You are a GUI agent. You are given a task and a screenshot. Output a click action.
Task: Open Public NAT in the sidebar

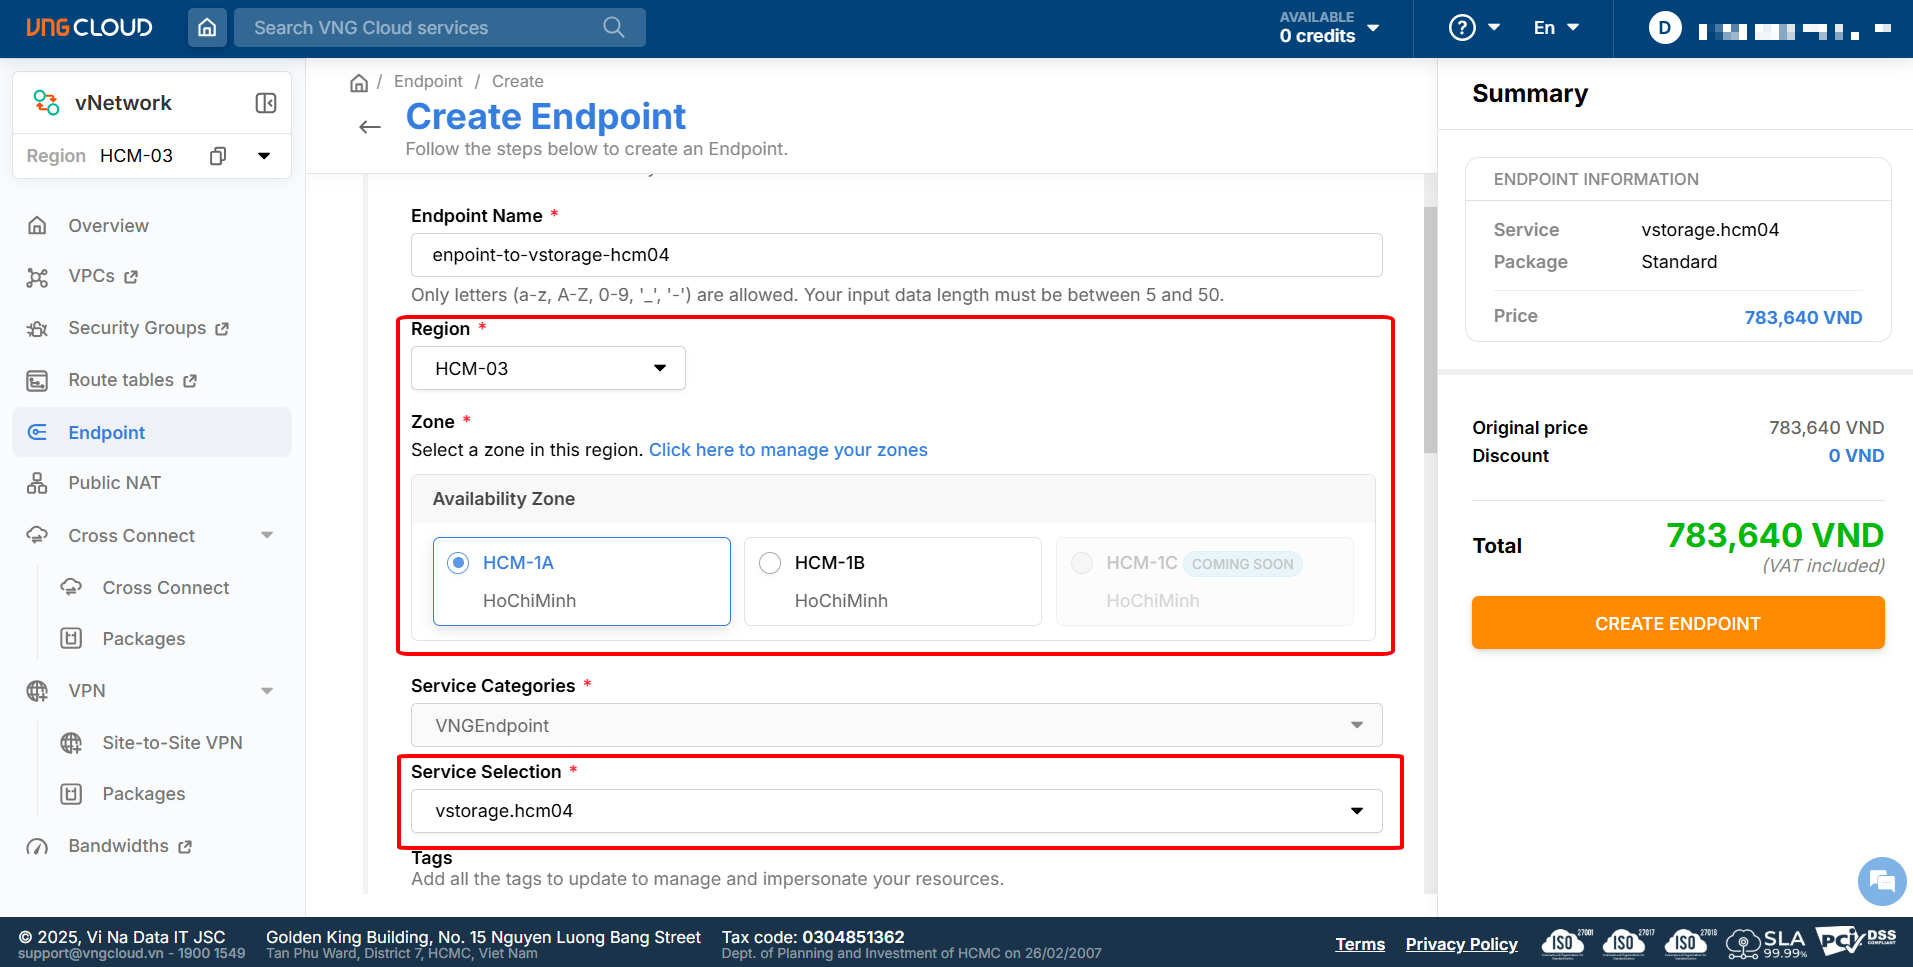click(x=114, y=483)
